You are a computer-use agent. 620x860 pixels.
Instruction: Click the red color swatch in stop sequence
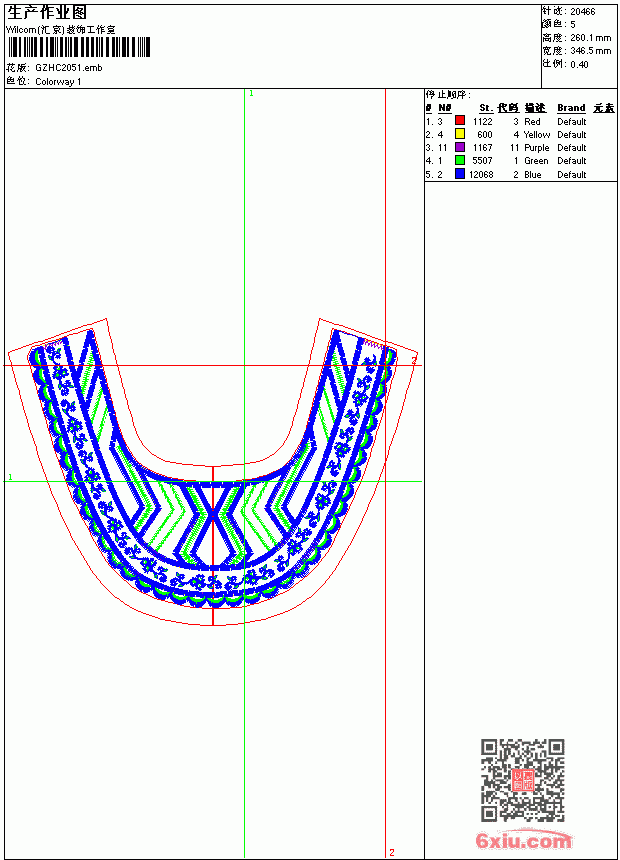[460, 121]
